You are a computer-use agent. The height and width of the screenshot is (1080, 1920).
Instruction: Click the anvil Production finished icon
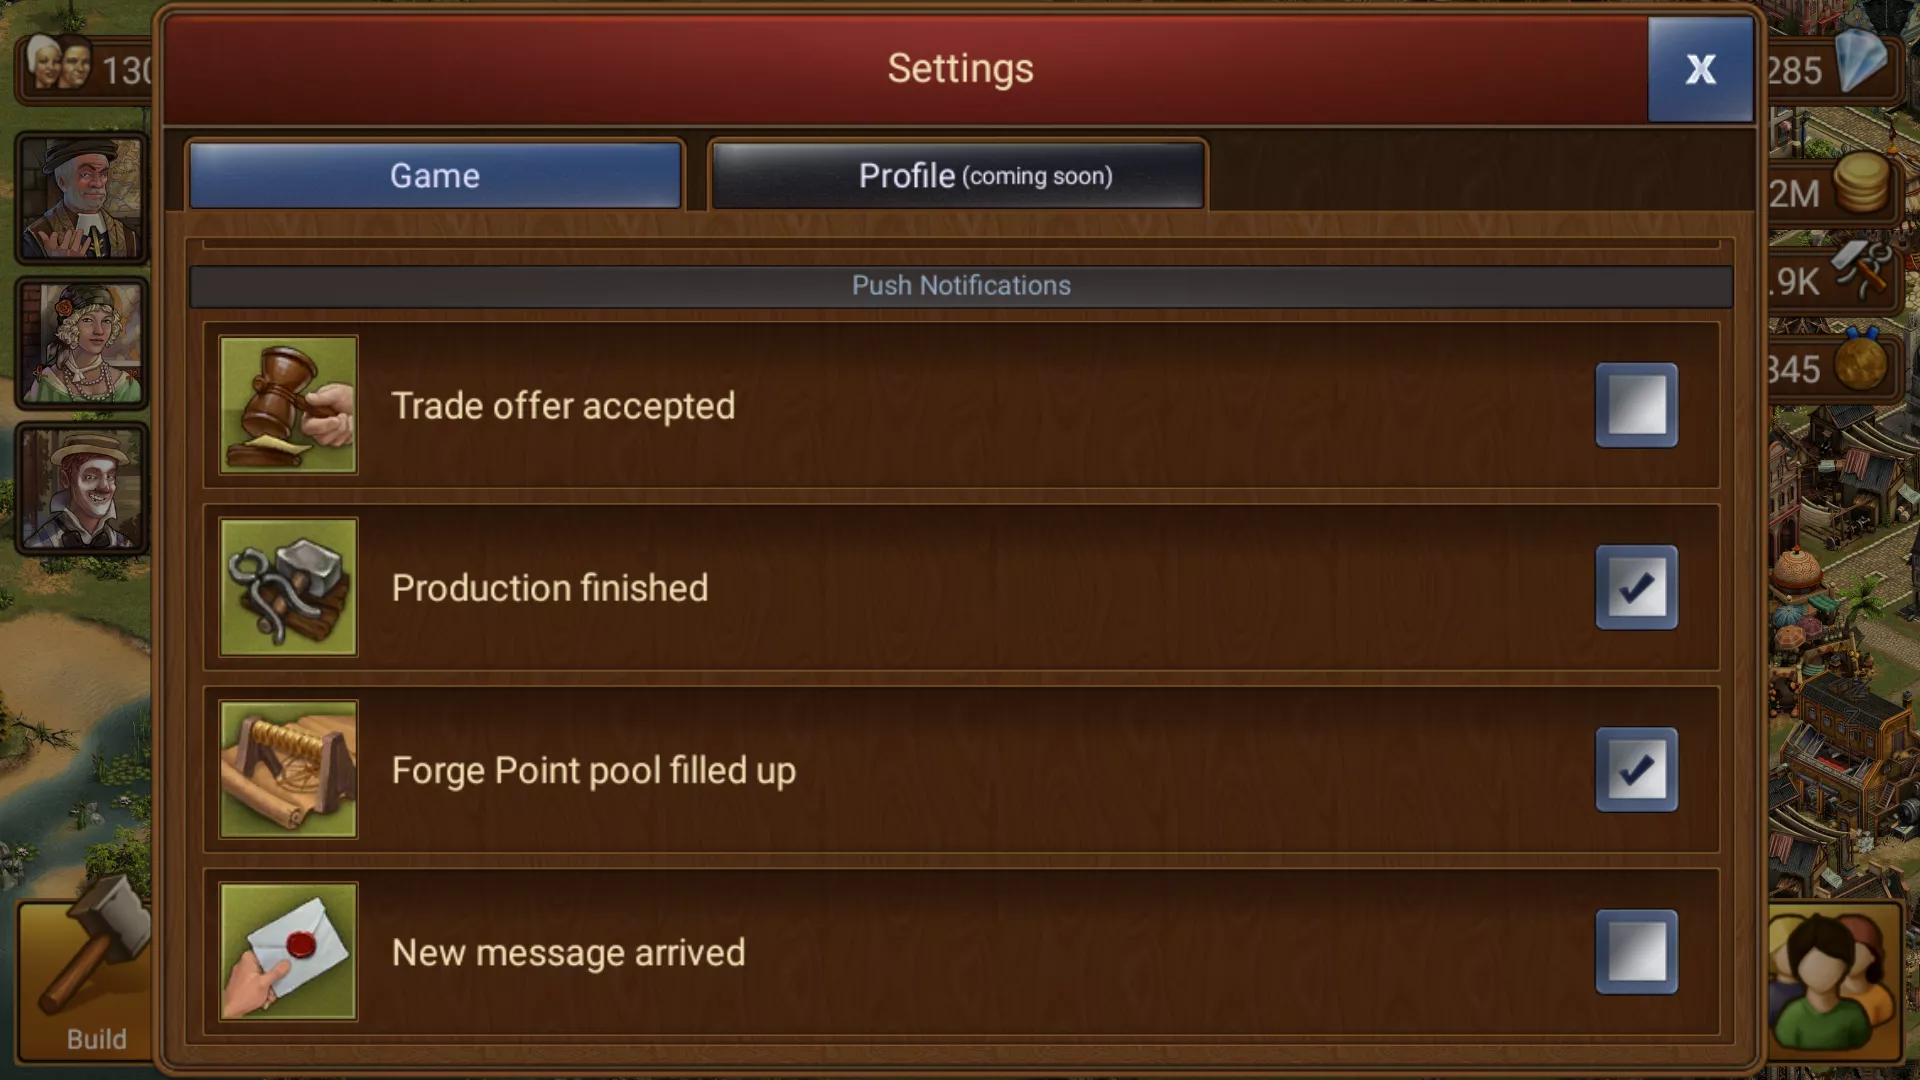[288, 587]
